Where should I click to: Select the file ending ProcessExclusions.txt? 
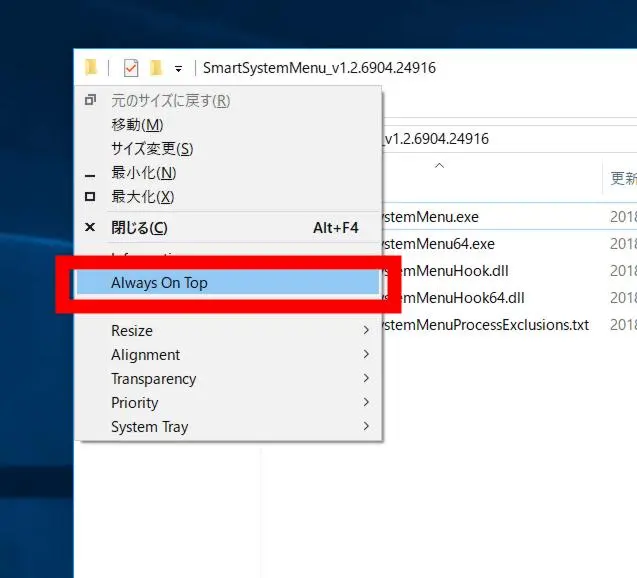(x=485, y=325)
